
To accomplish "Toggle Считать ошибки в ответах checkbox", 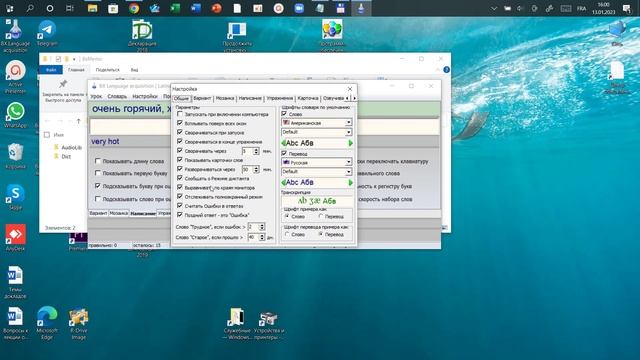I will point(180,206).
